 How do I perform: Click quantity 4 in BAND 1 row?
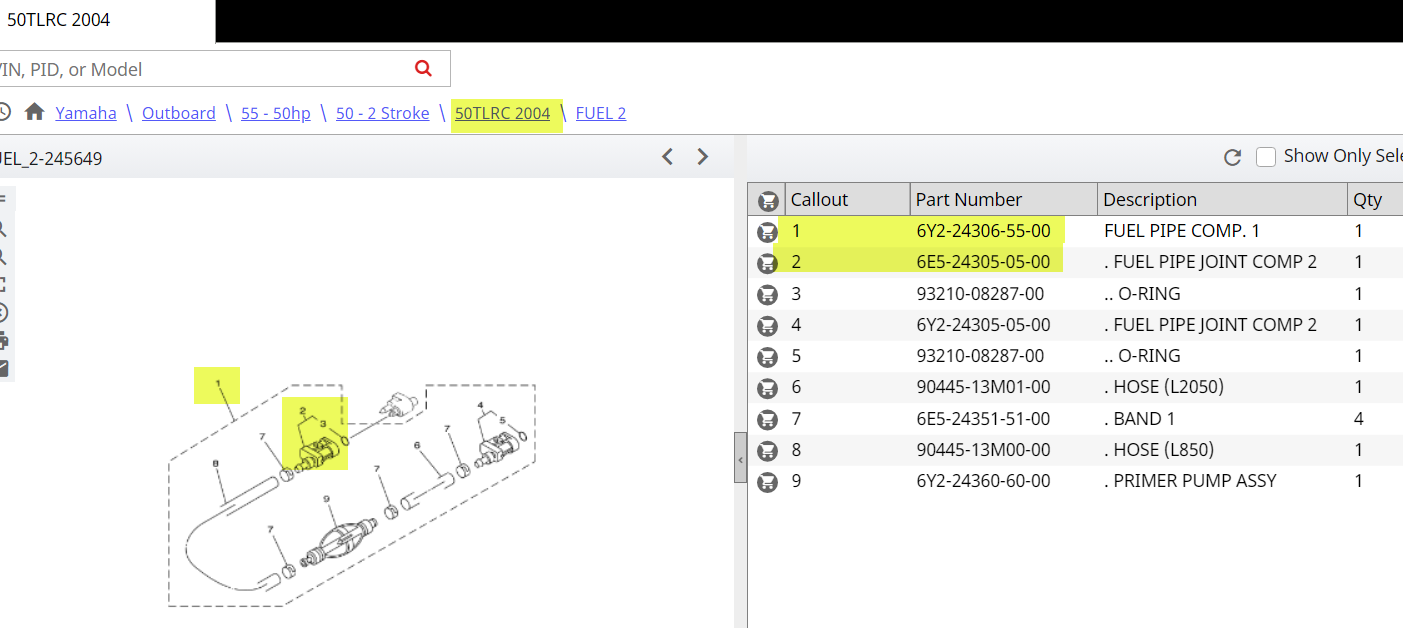1359,418
